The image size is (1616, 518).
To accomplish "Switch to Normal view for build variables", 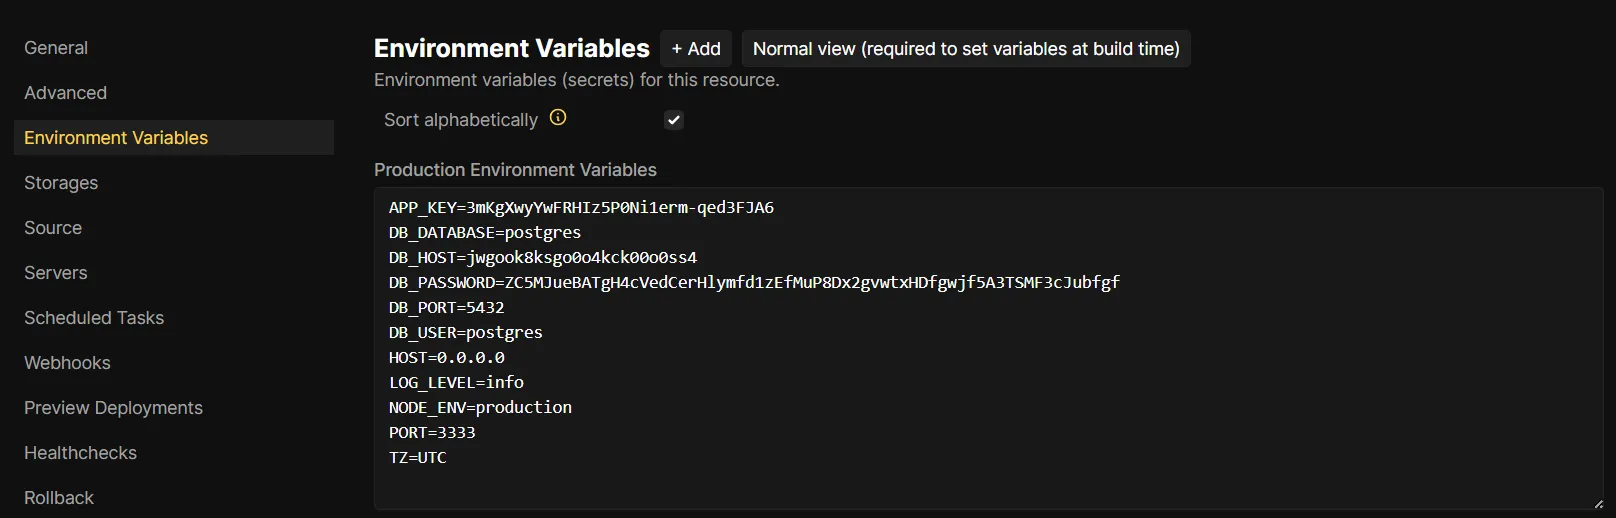I will [x=966, y=49].
